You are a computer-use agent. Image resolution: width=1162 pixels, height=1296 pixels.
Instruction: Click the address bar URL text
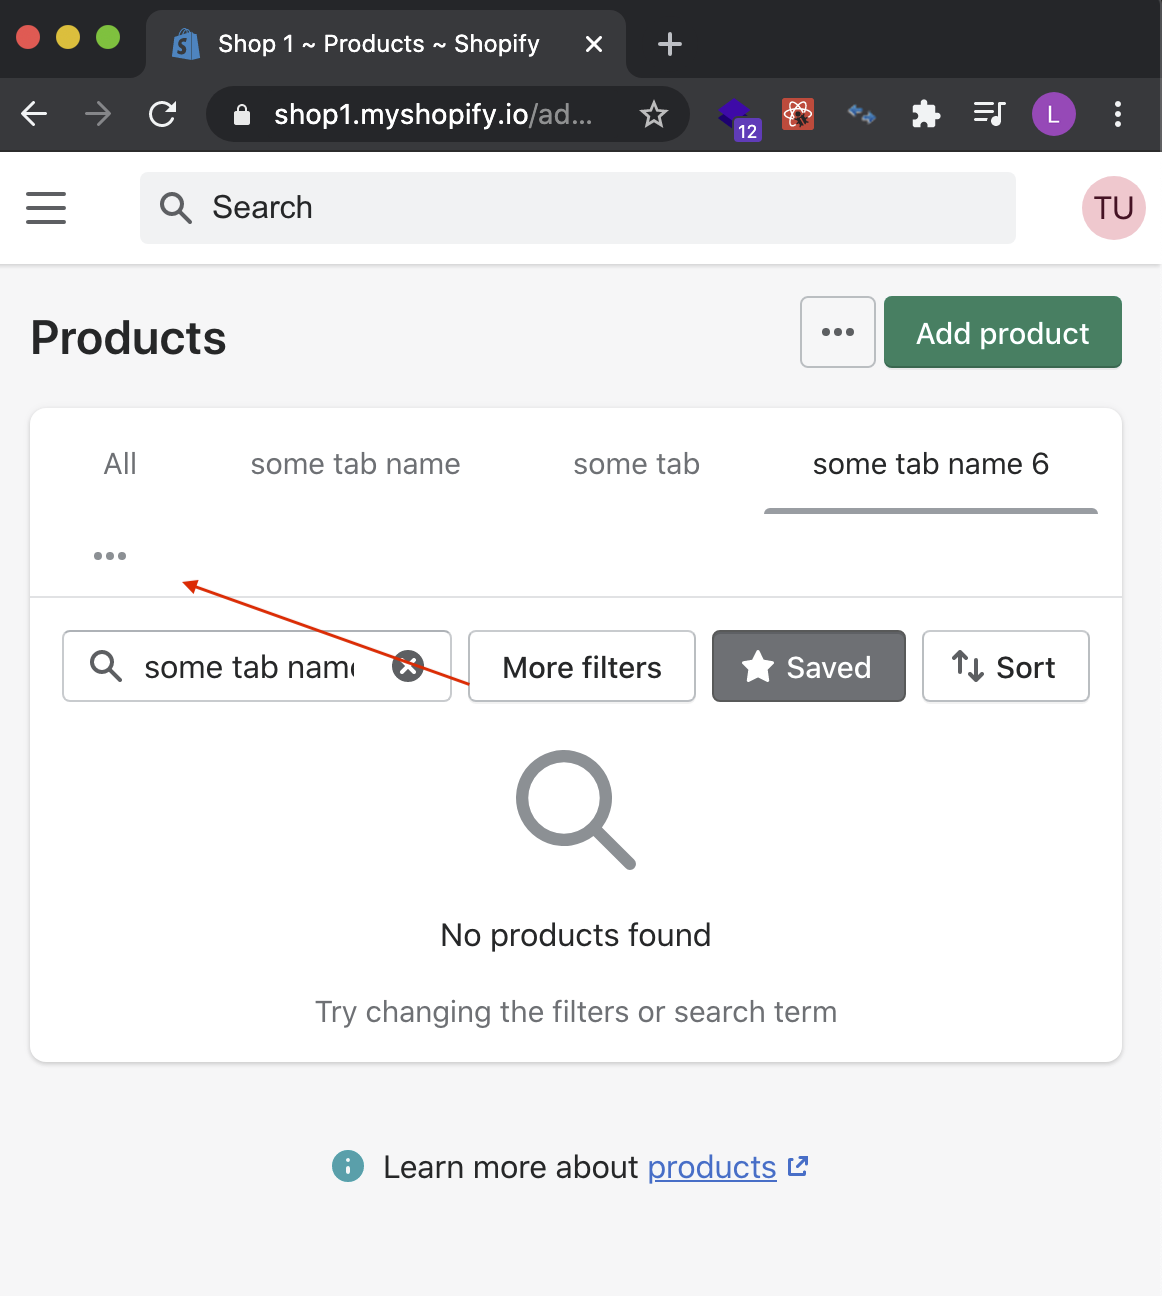(x=433, y=115)
